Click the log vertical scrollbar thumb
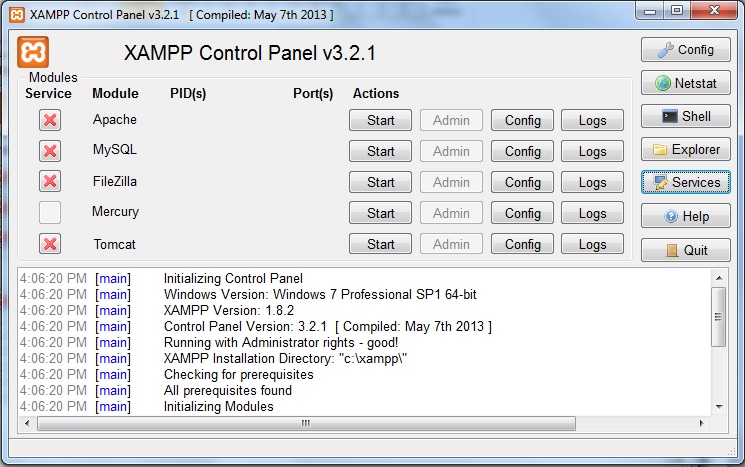Viewport: 745px width, 467px height. tap(719, 316)
